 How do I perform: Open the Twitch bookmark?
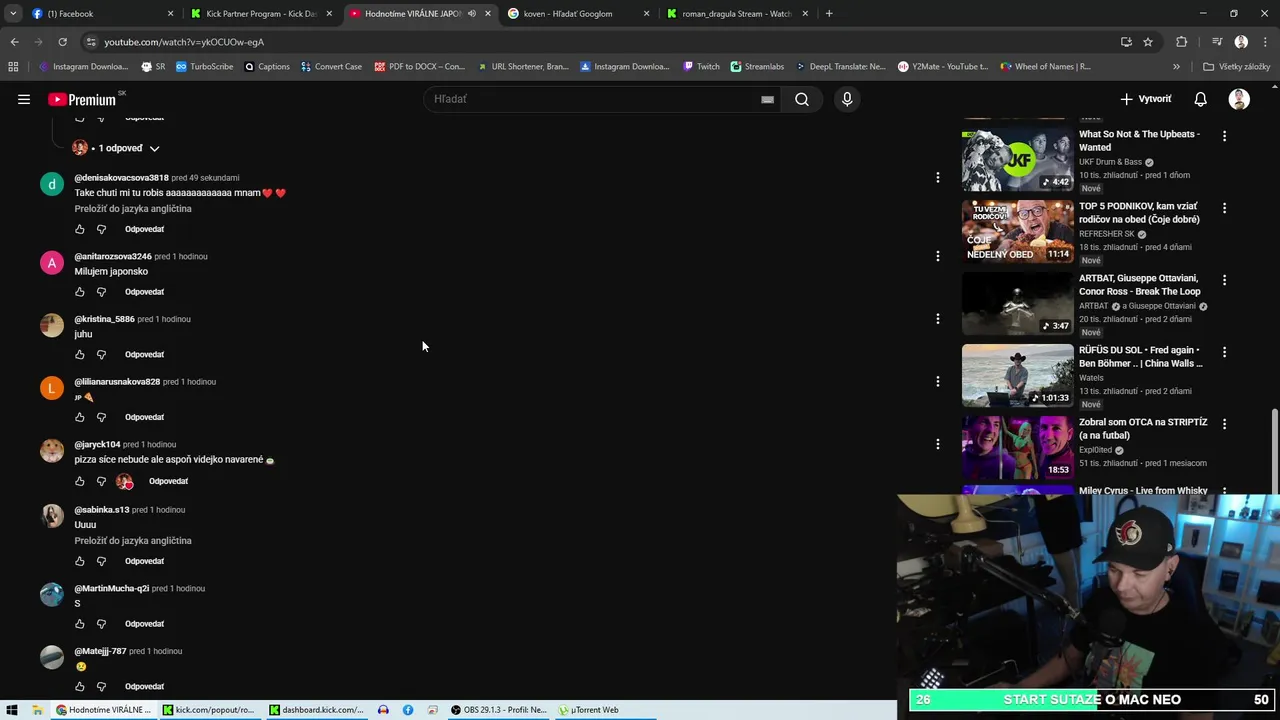pos(701,67)
